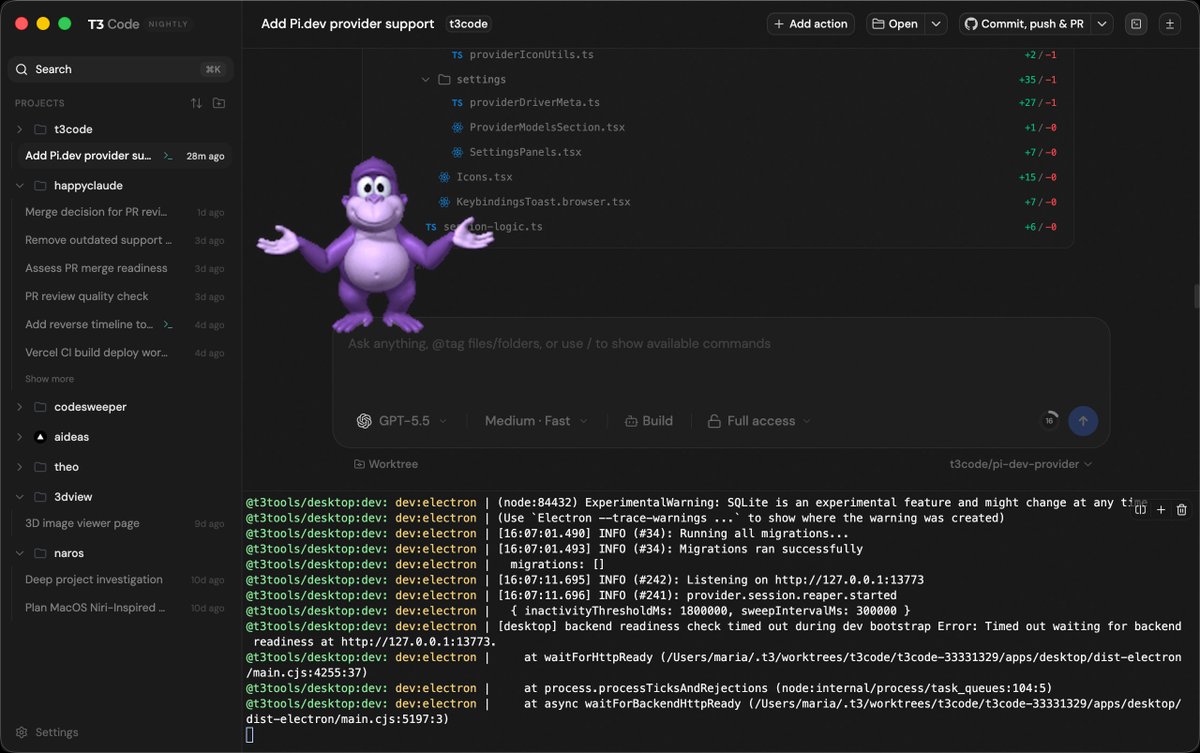Click the React icon beside Icons.tsx

[x=444, y=177]
